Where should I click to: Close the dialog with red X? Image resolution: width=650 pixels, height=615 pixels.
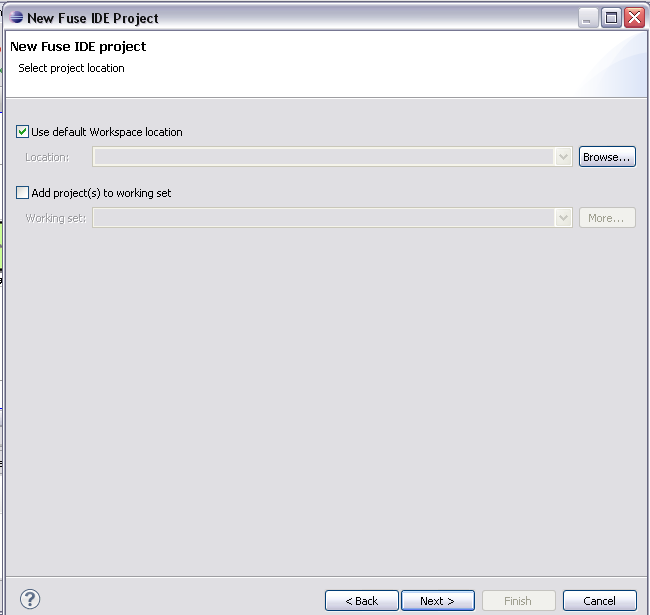[x=635, y=18]
